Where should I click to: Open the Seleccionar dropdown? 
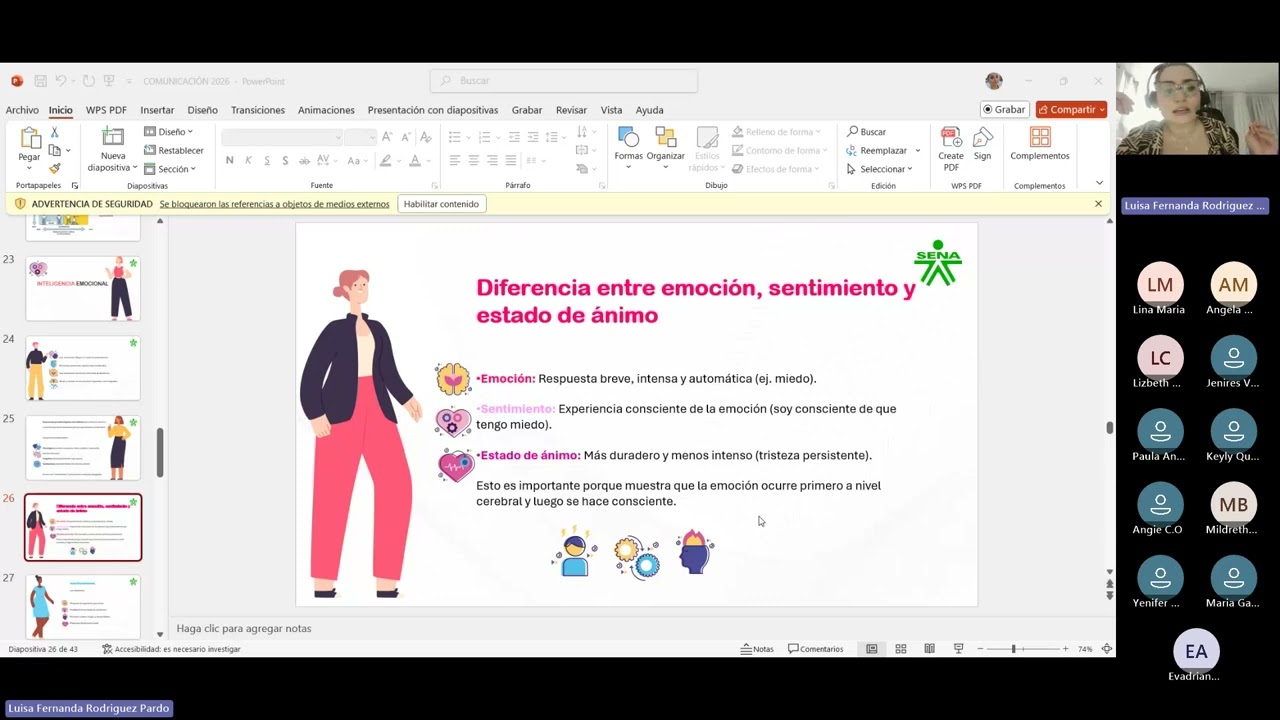[880, 169]
